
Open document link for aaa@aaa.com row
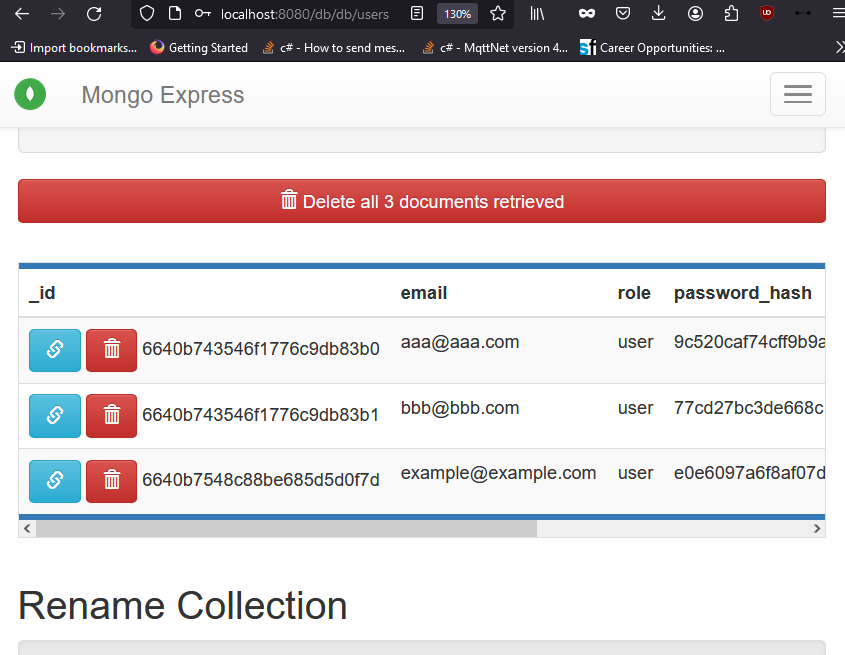pyautogui.click(x=55, y=350)
